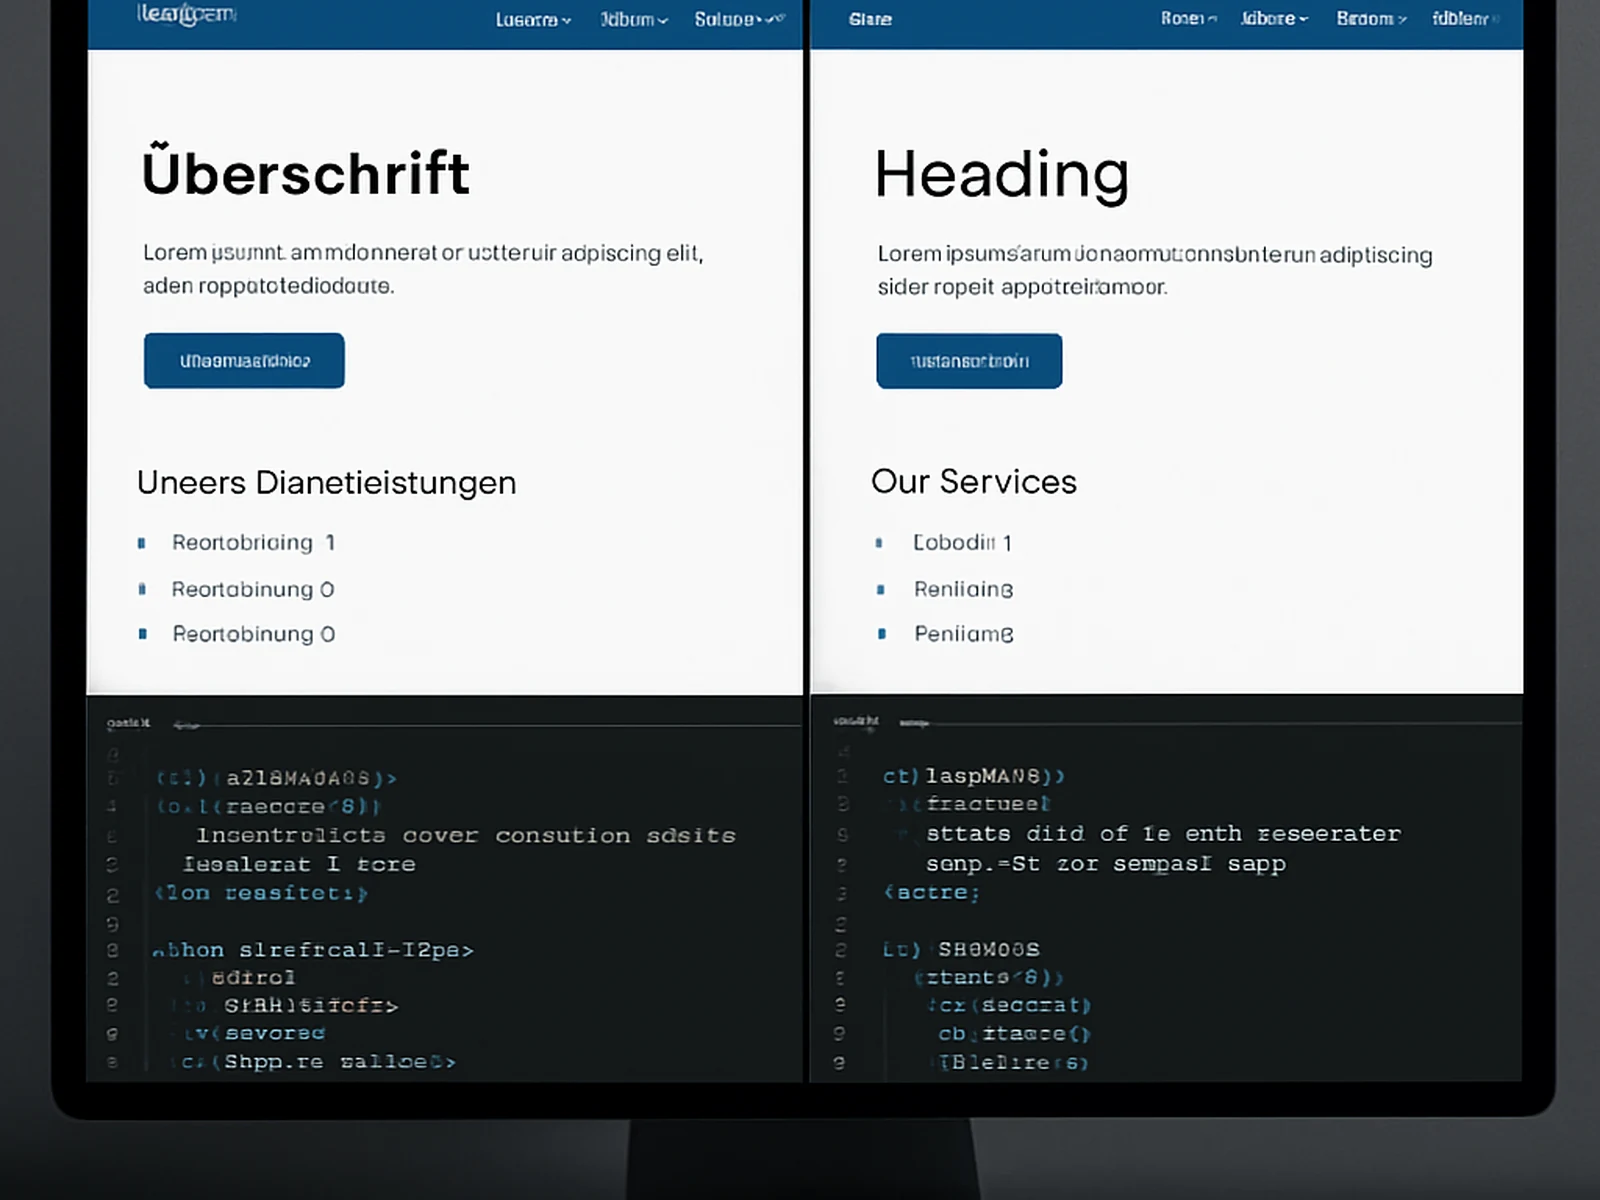Click the last 'Reortobinung 0' list item
Image resolution: width=1600 pixels, height=1200 pixels.
253,634
